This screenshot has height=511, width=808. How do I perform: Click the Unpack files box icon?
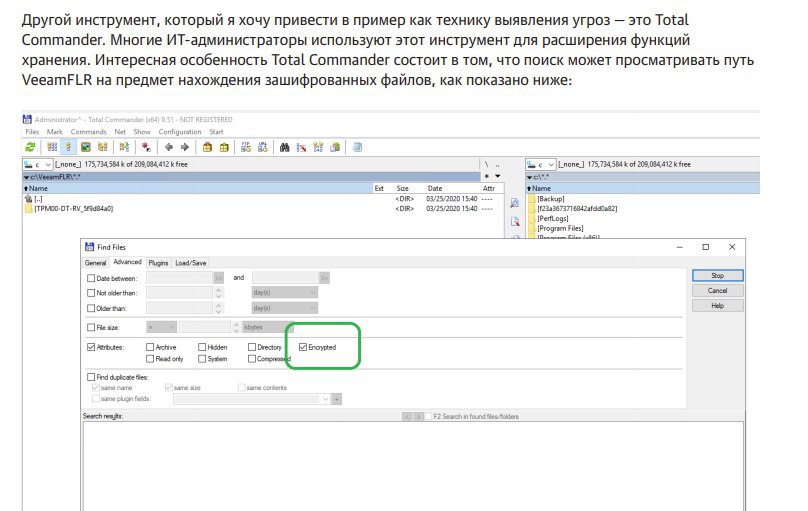(224, 147)
